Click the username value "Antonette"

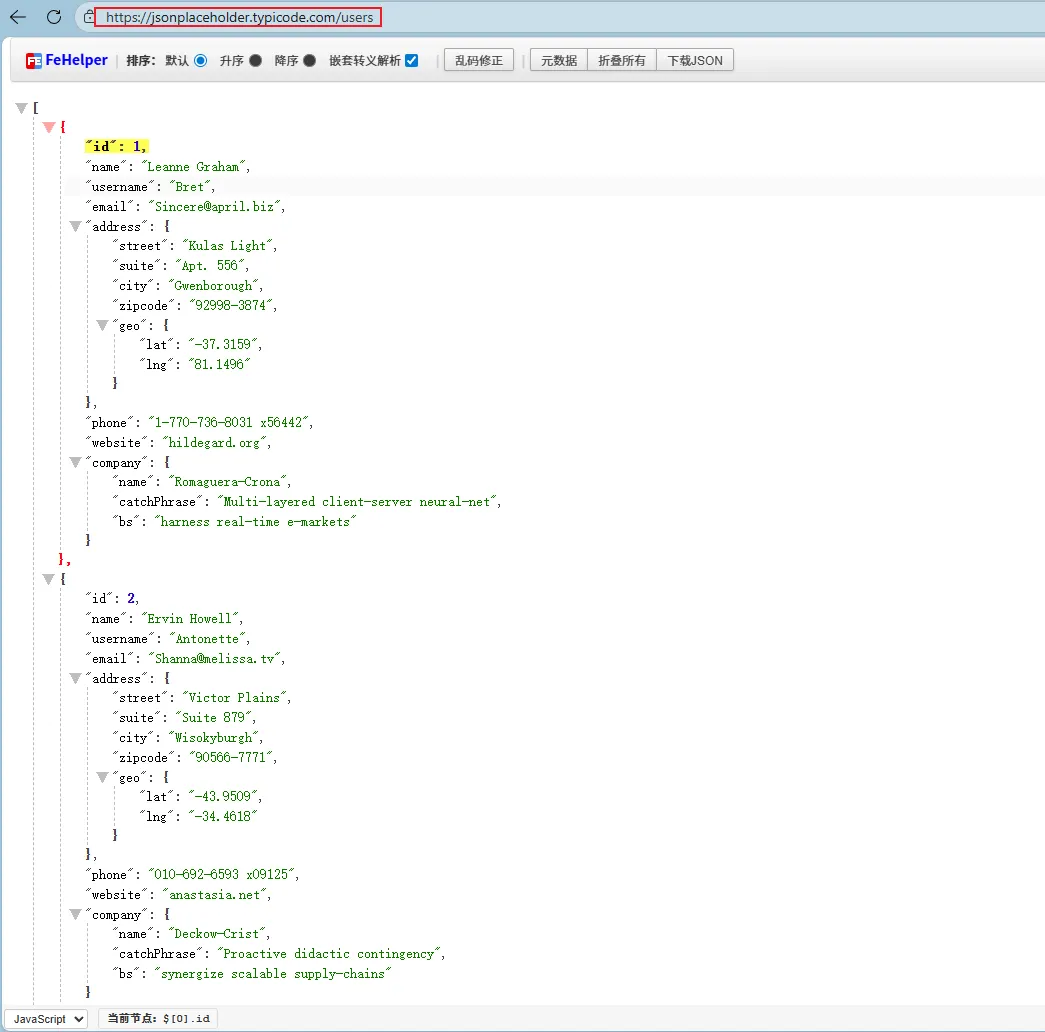(207, 639)
